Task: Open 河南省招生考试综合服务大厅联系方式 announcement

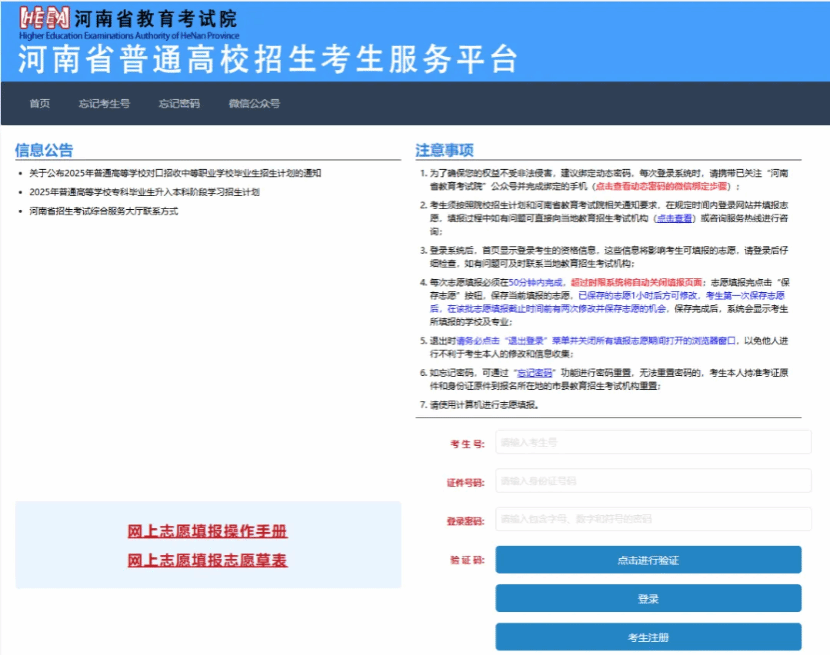Action: (x=103, y=211)
